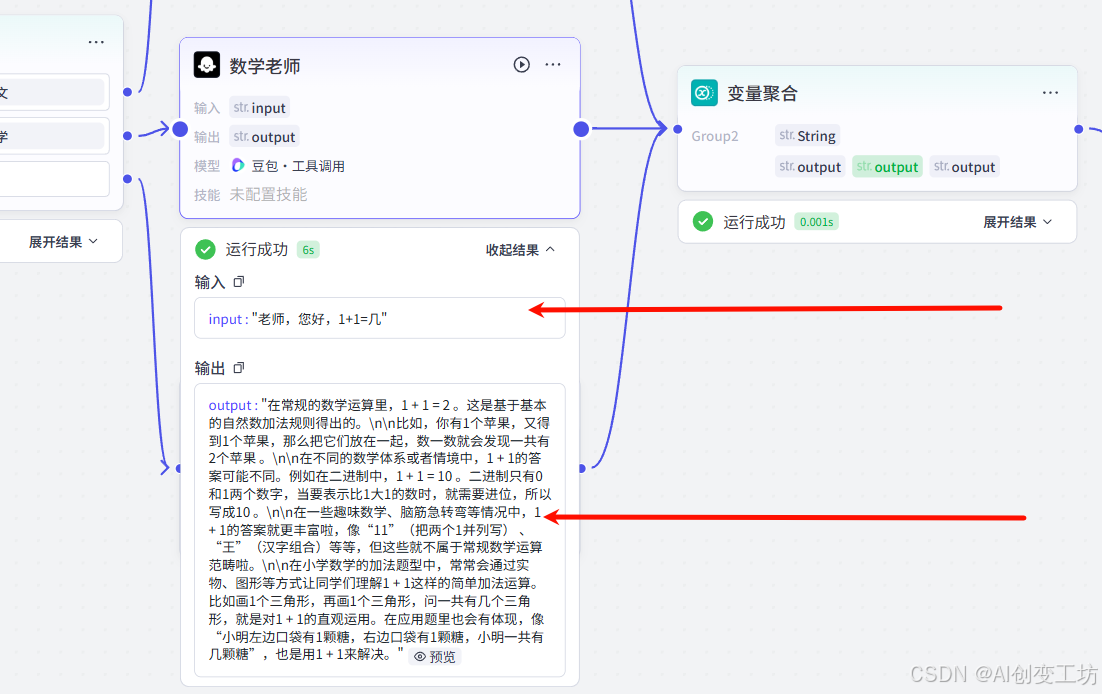1102x694 pixels.
Task: Expand results under left node via 展开结果
Action: 63,242
